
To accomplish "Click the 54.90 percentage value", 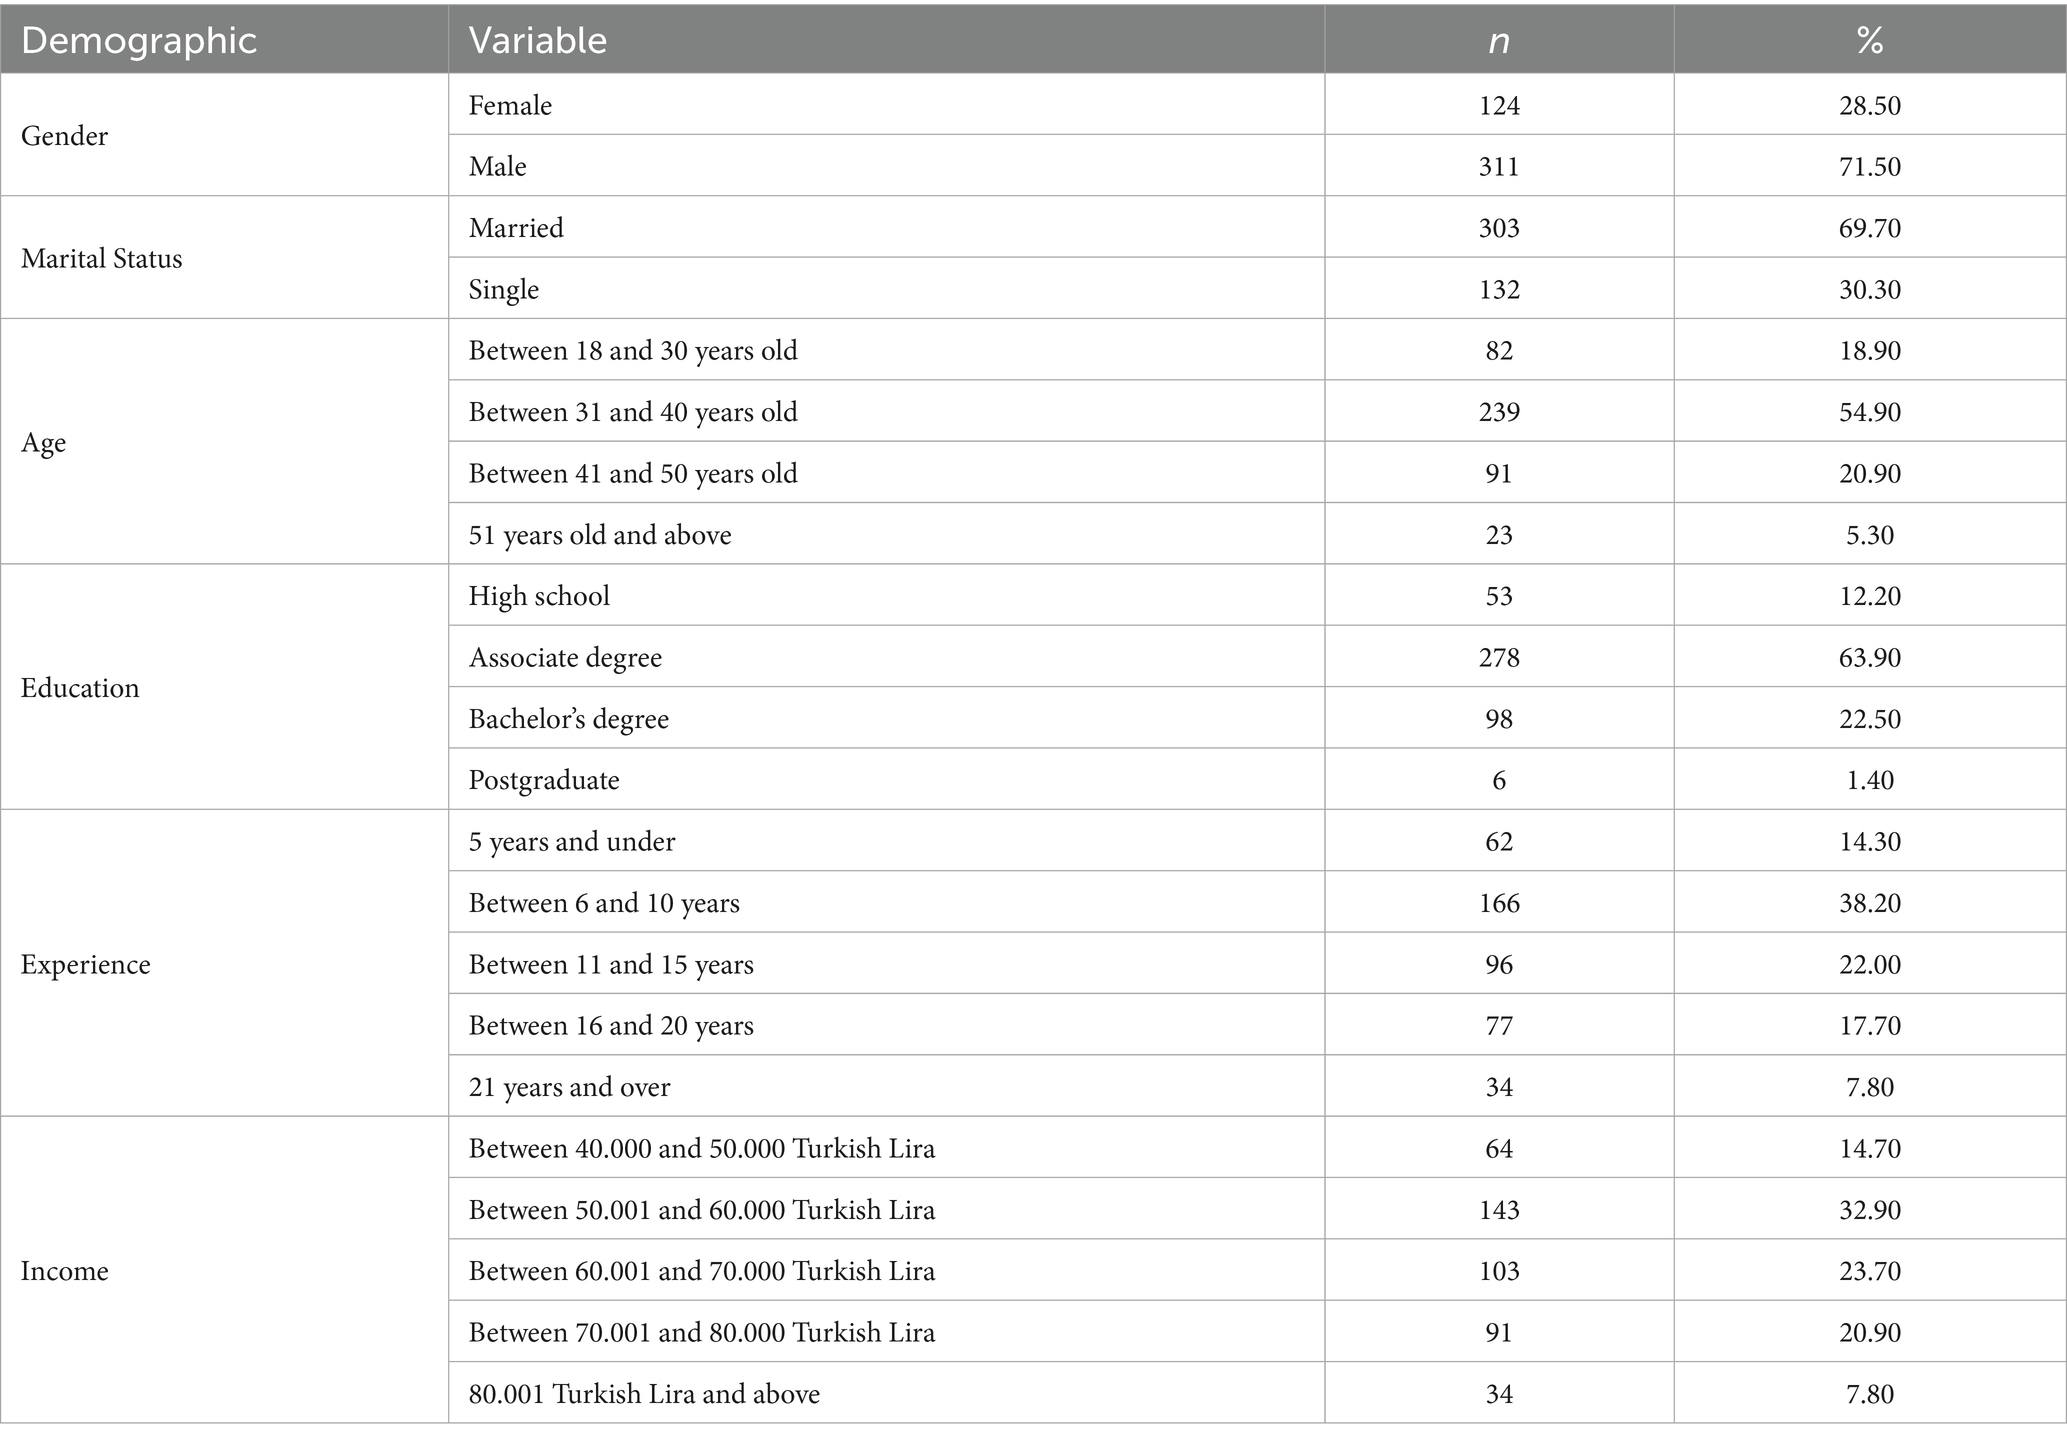I will (1869, 412).
